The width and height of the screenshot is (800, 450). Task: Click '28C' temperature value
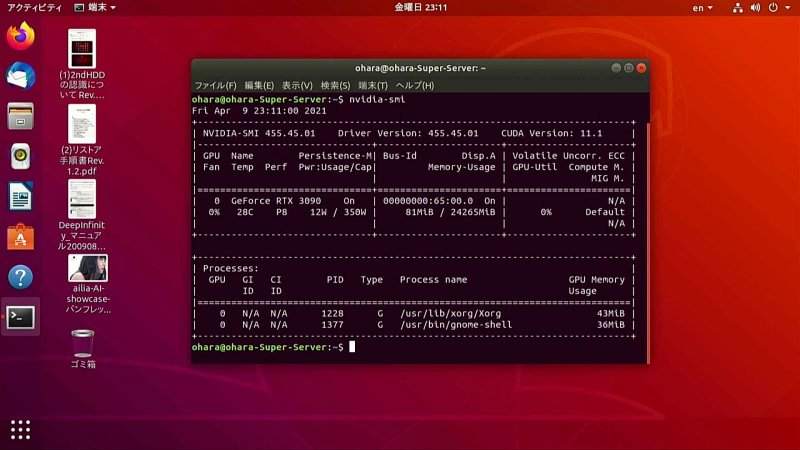coord(245,212)
